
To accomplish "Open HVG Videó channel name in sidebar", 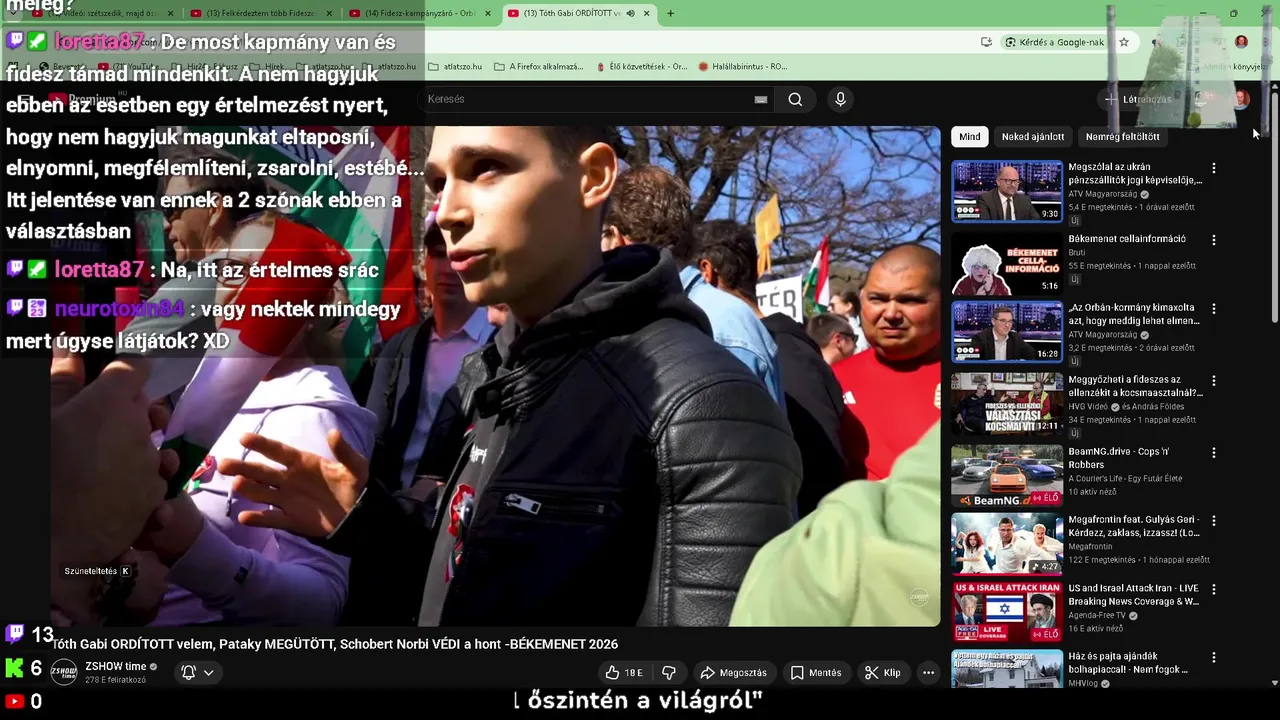I will (x=1088, y=406).
